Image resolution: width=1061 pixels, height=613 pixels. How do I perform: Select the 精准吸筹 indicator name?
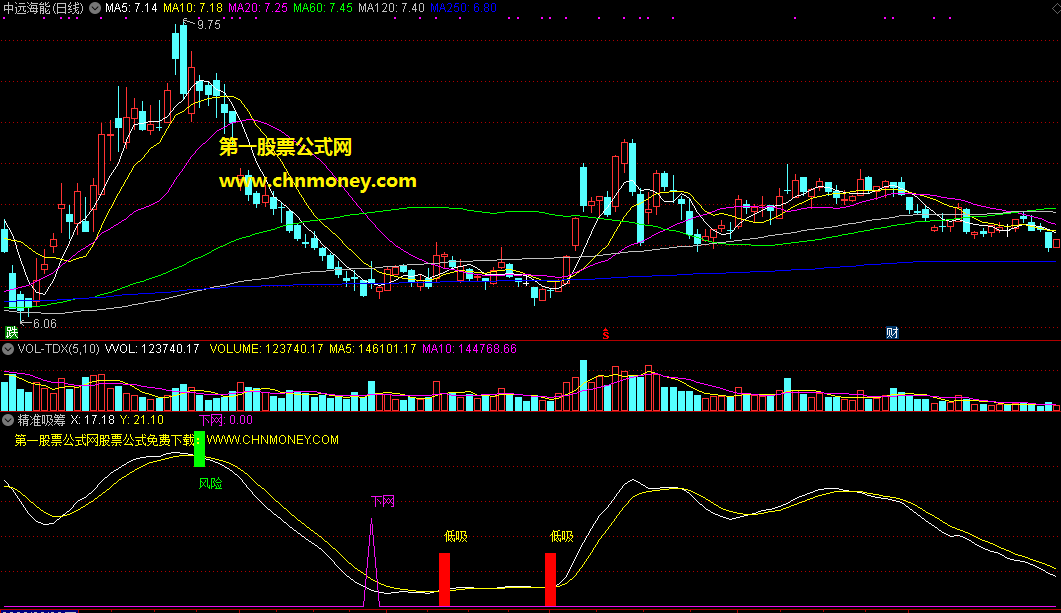(41, 420)
